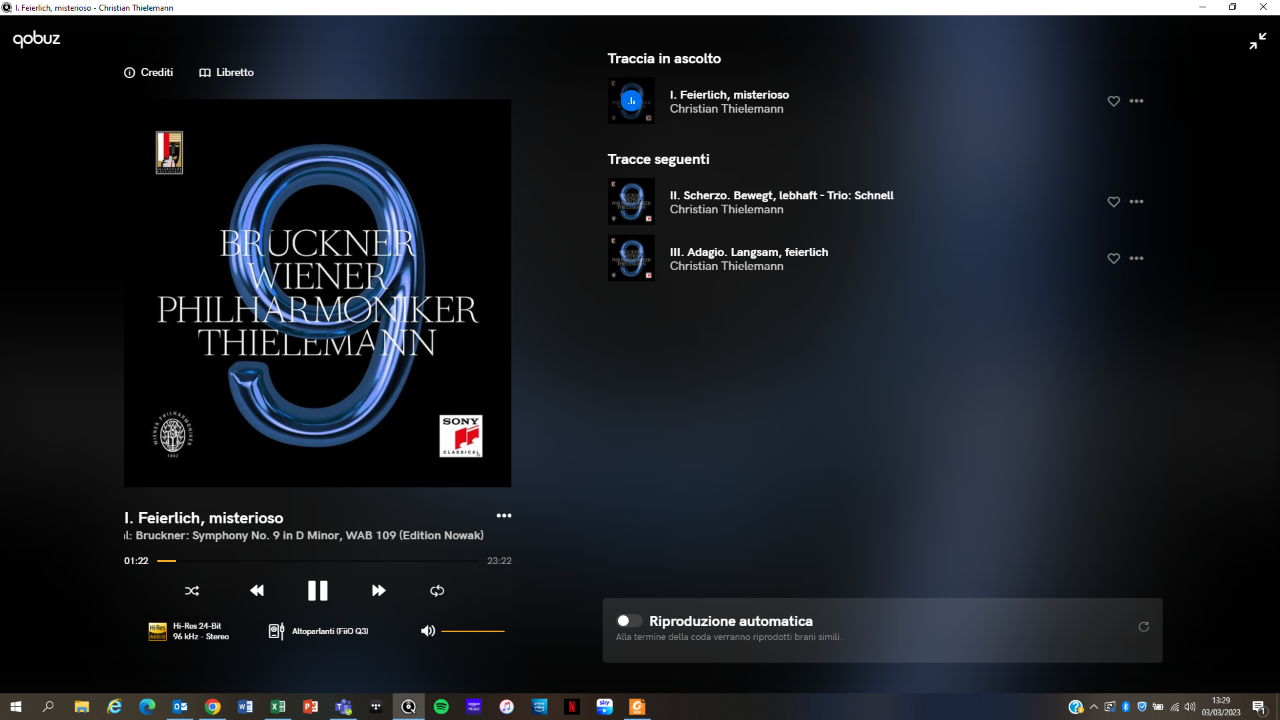Toggle shuffle playback mode
Viewport: 1280px width, 720px height.
(x=192, y=591)
